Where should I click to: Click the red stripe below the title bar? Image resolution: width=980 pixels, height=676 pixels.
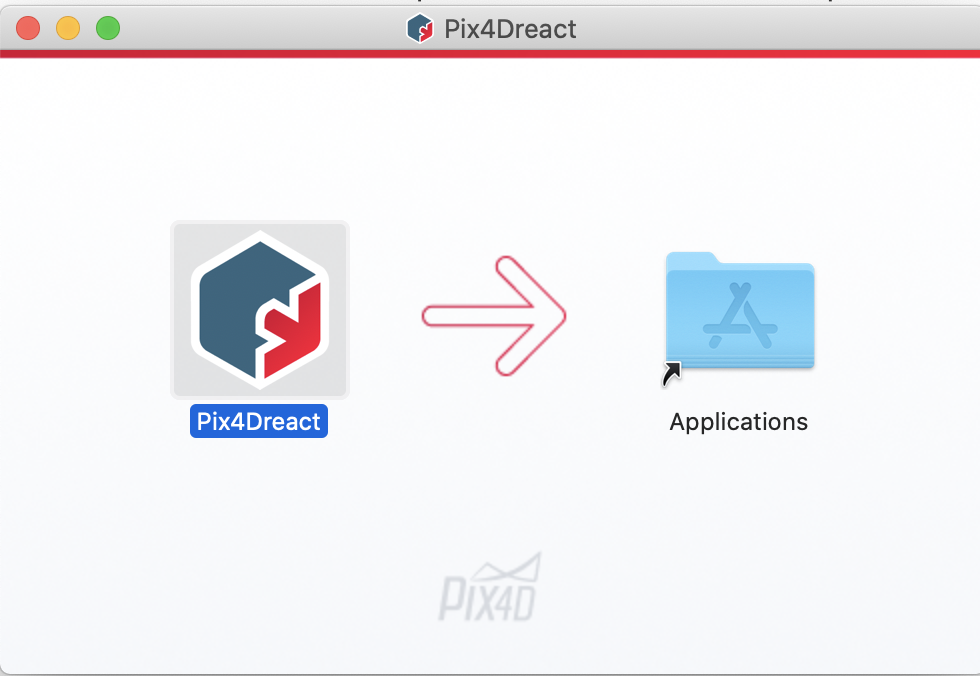(490, 53)
